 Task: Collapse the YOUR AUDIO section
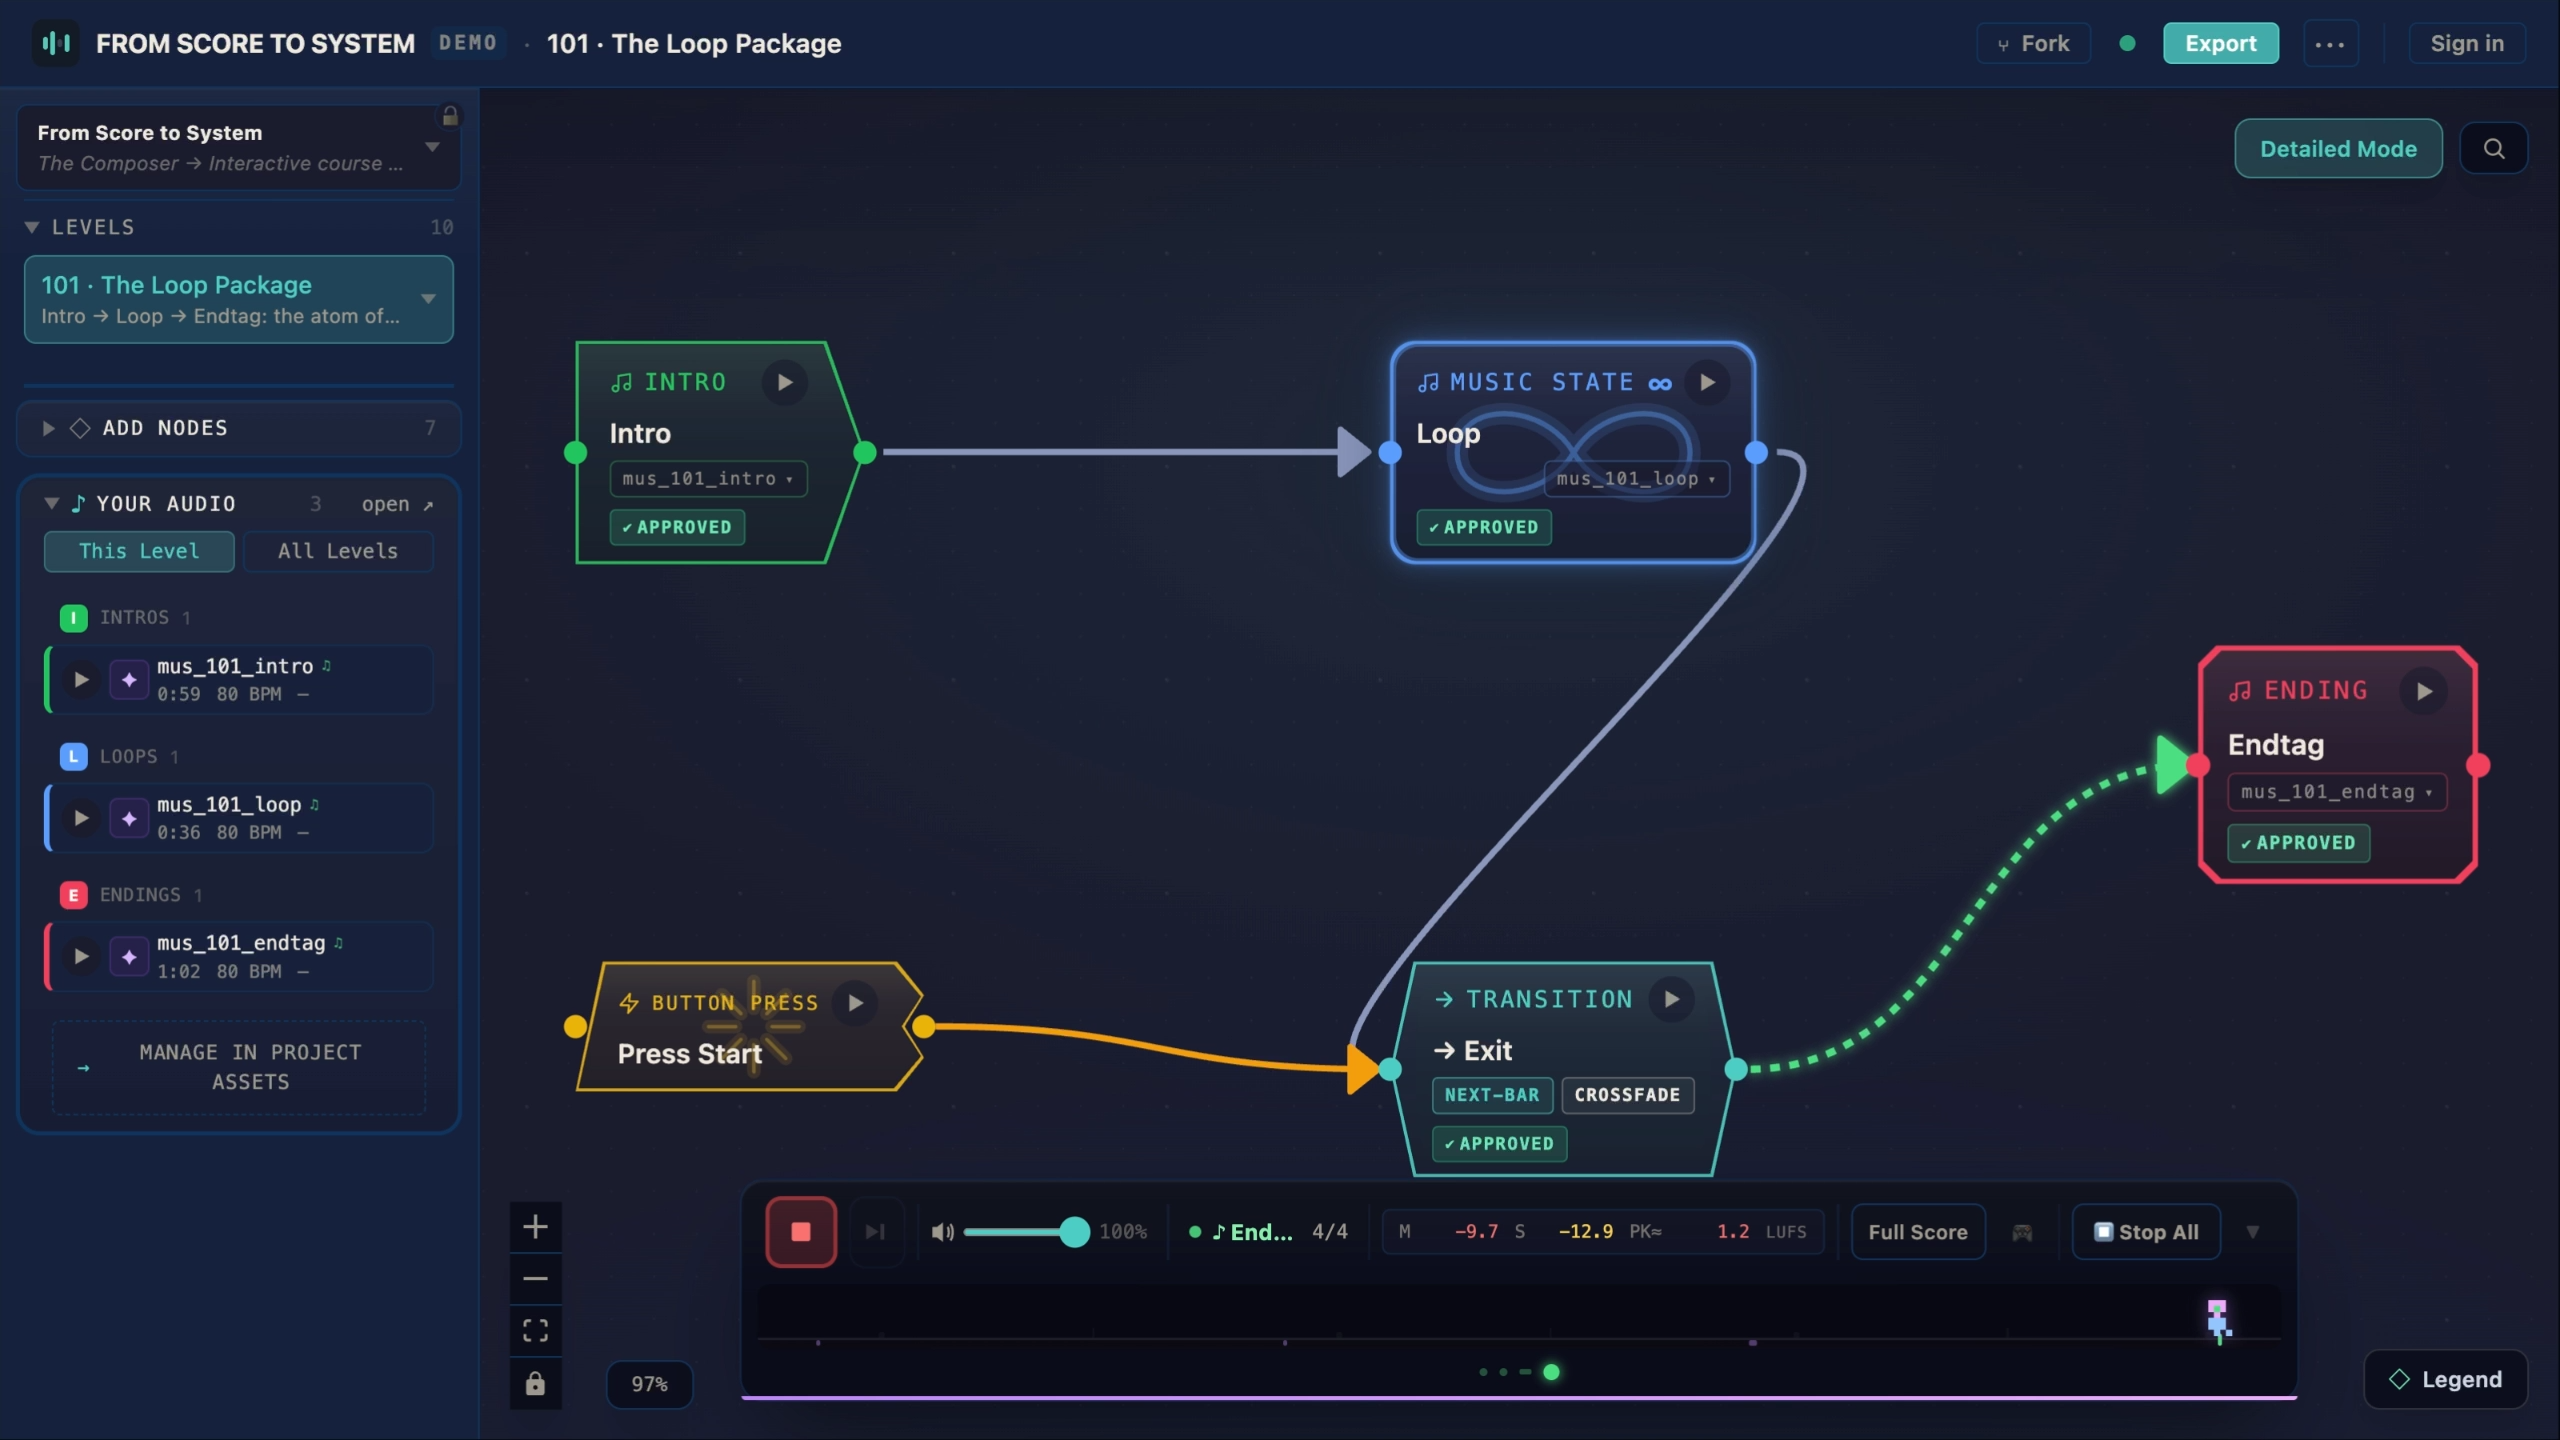(x=52, y=503)
